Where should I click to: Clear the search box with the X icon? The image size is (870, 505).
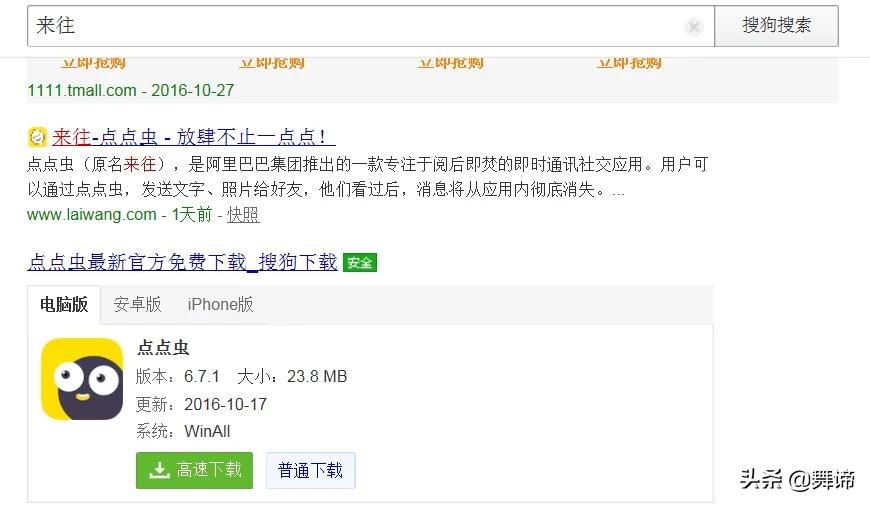pyautogui.click(x=694, y=26)
